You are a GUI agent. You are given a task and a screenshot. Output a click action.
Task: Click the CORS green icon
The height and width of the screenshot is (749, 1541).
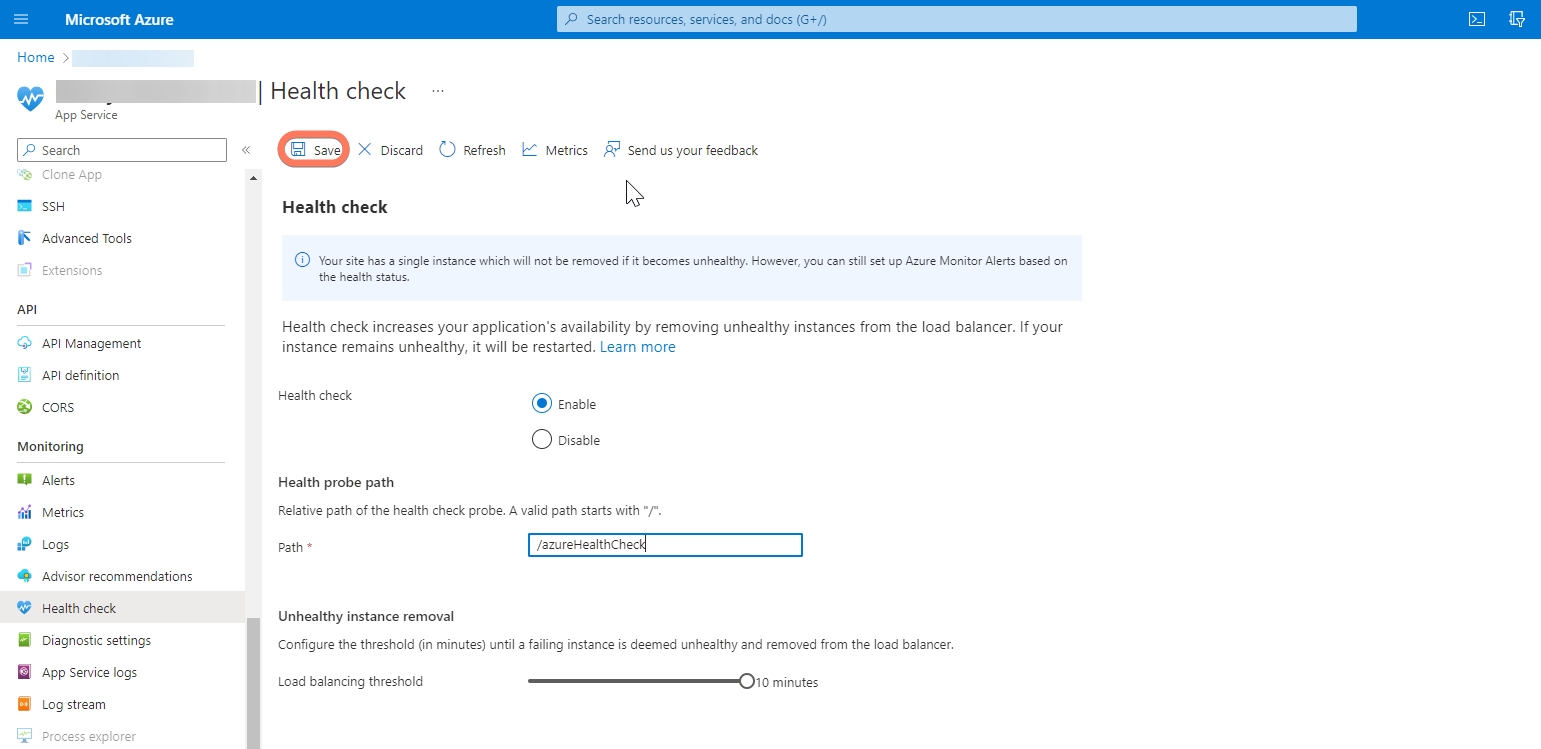[25, 407]
